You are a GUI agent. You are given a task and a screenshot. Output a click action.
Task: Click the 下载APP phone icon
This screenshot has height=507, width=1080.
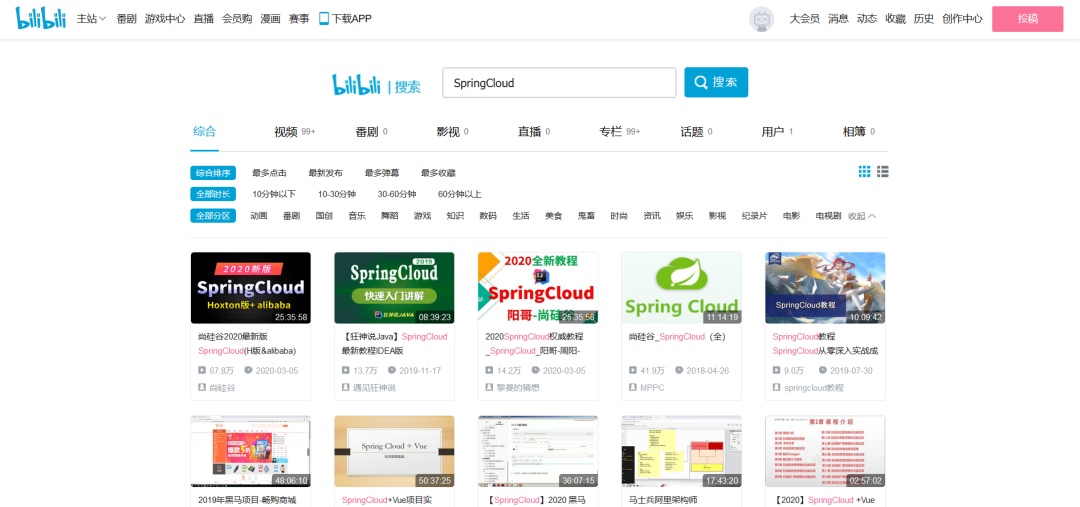(324, 18)
